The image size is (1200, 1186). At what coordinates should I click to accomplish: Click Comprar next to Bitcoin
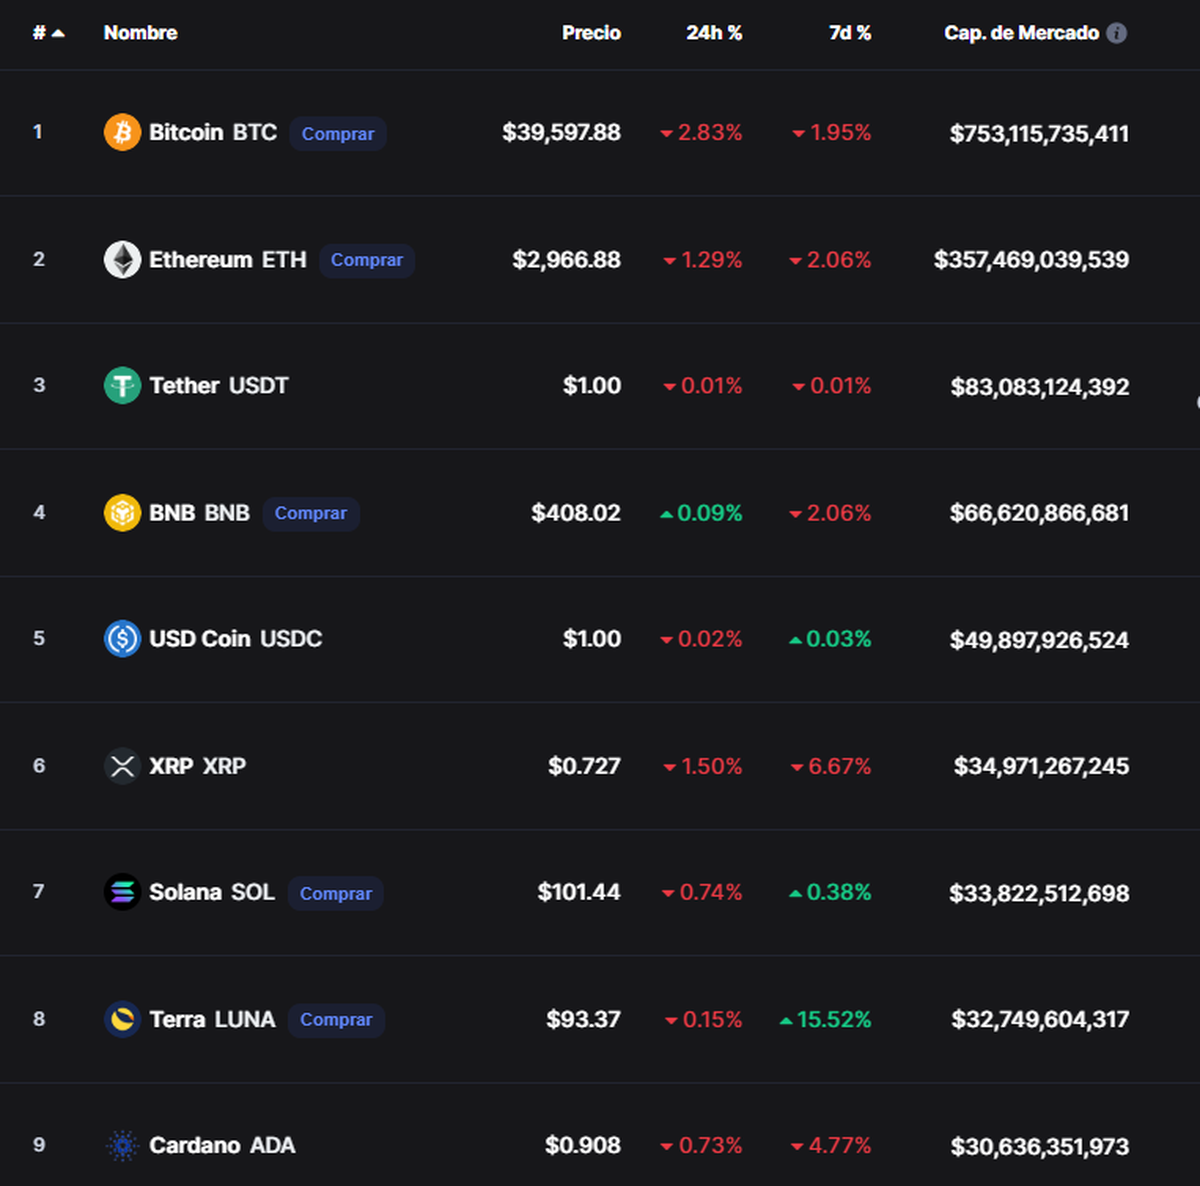point(337,133)
